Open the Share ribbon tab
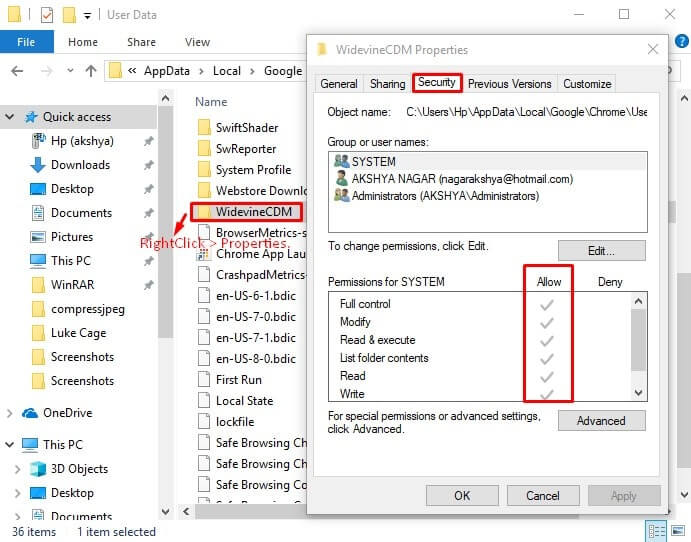Viewport: 691px width, 542px height. tap(141, 42)
